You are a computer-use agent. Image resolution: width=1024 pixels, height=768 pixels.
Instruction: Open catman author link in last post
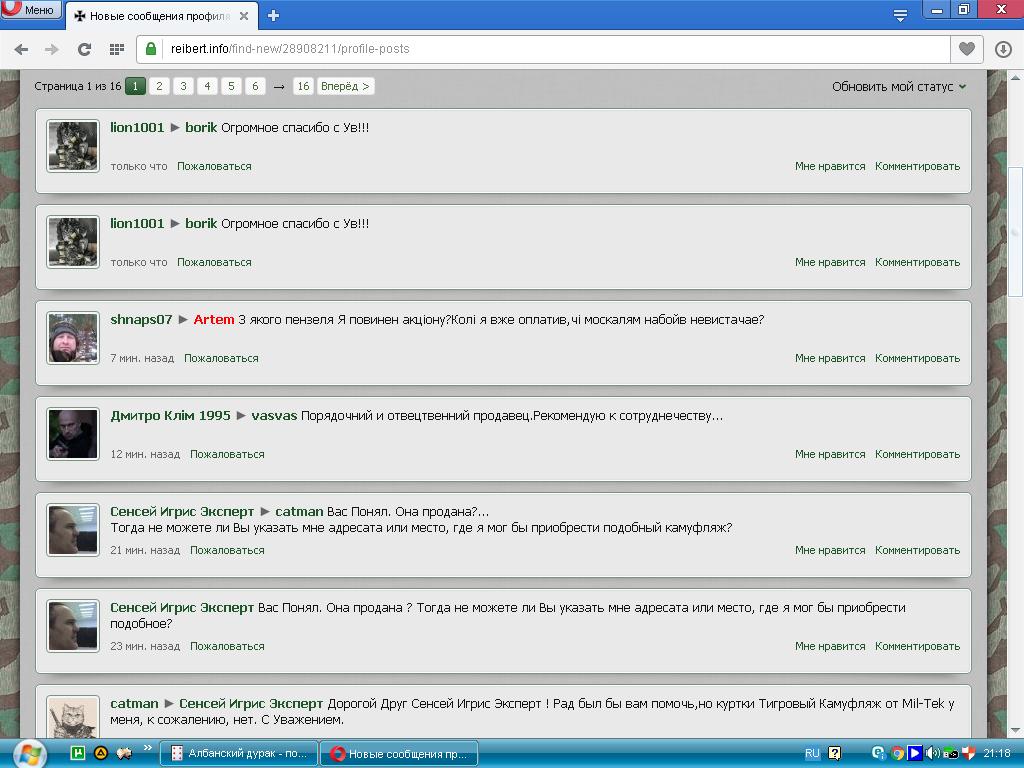tap(135, 703)
